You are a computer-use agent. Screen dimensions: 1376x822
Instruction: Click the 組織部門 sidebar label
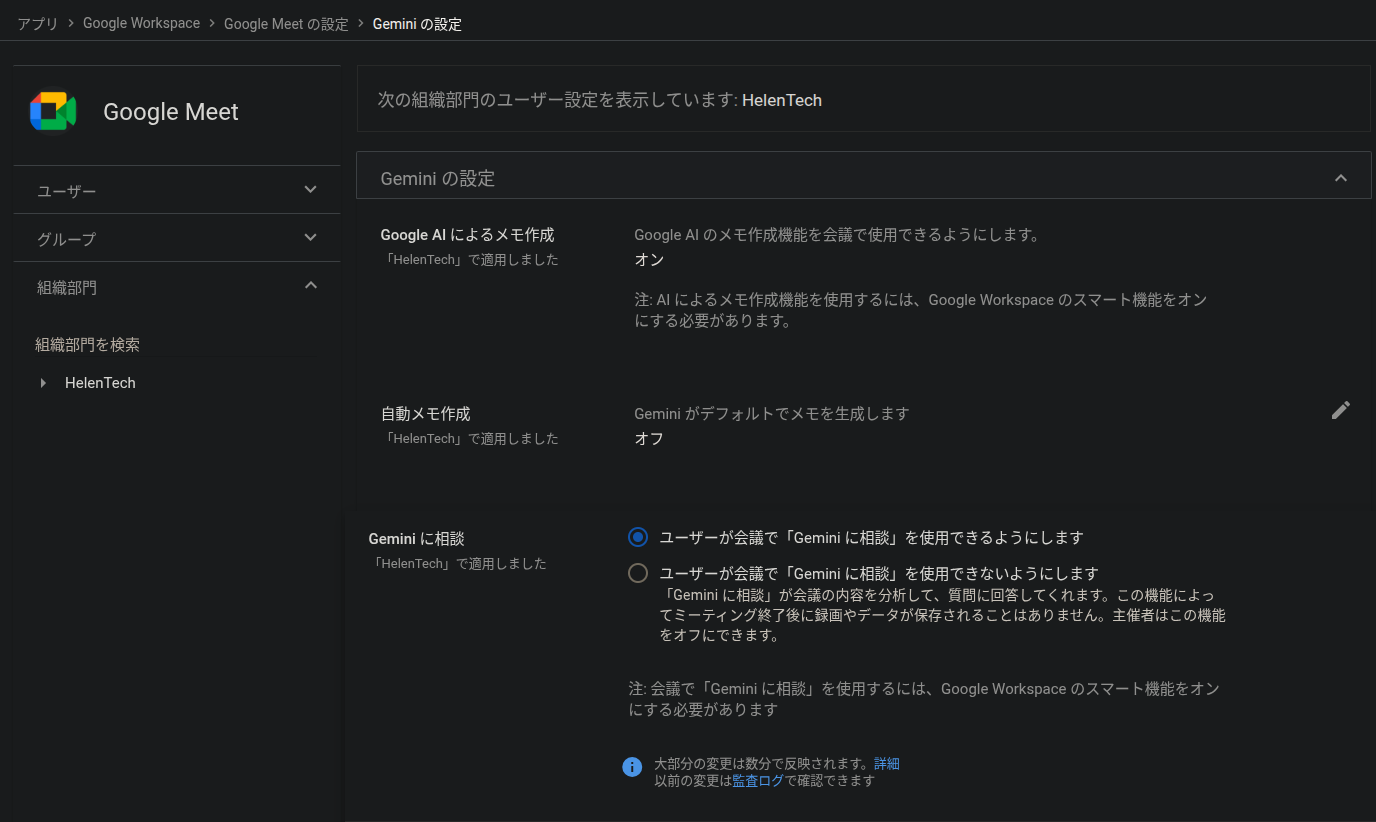[67, 287]
